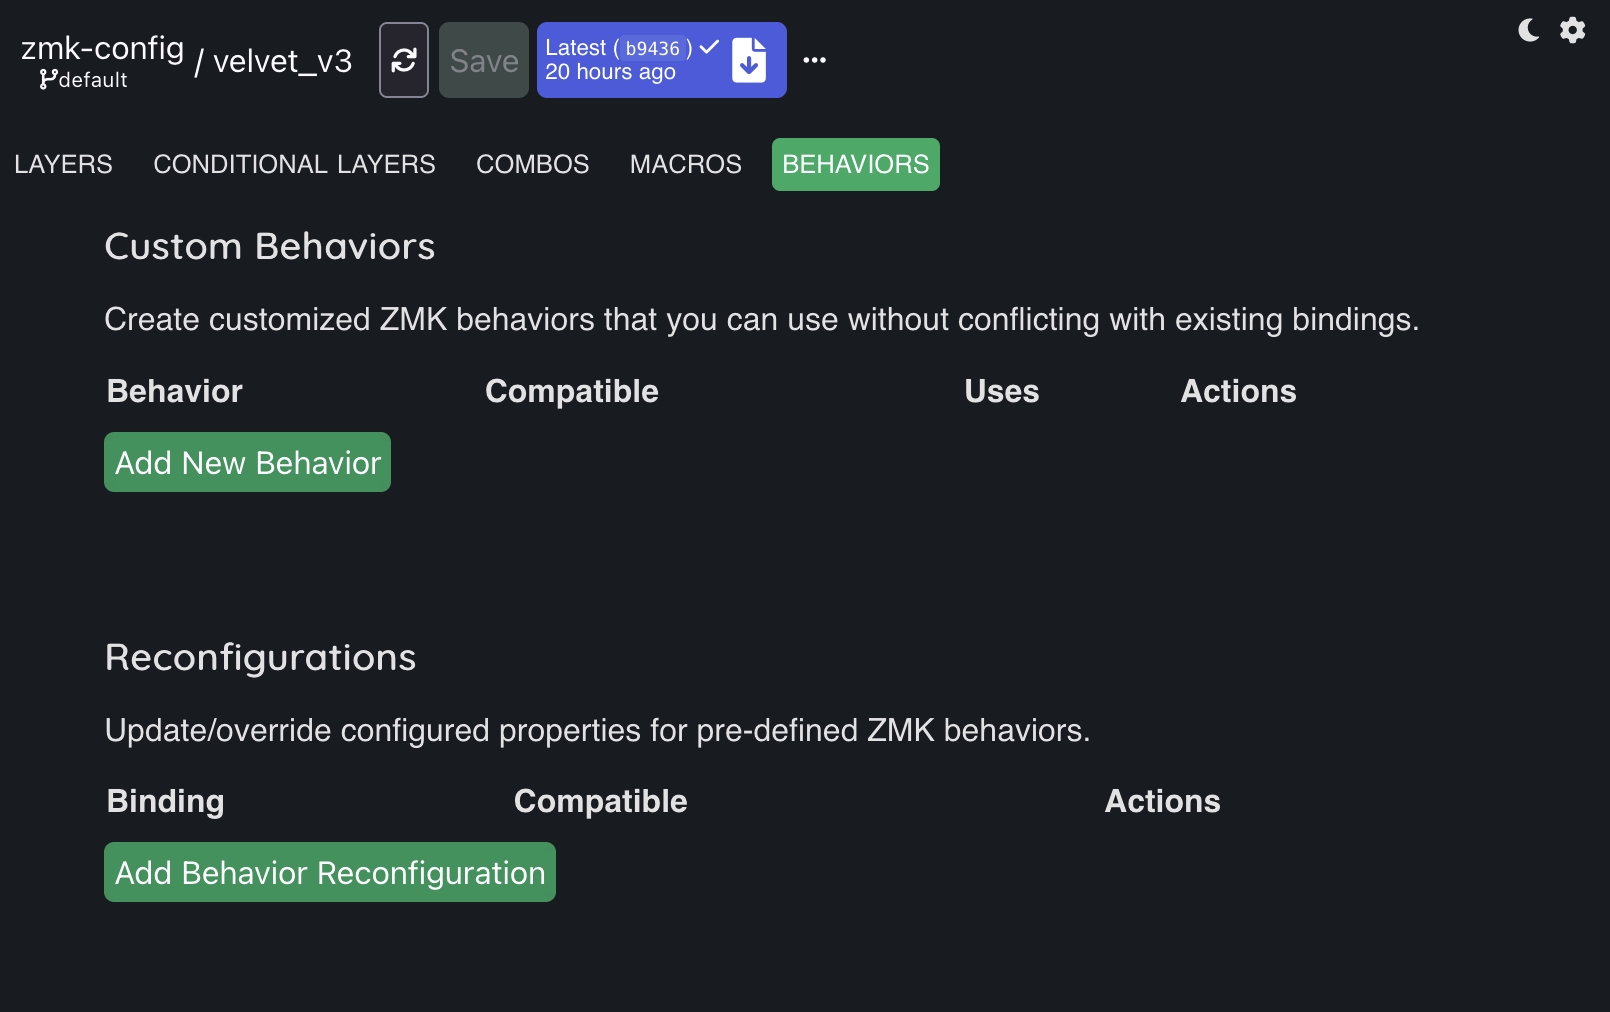Switch branch via the default label
Image resolution: width=1610 pixels, height=1012 pixels.
(x=92, y=80)
